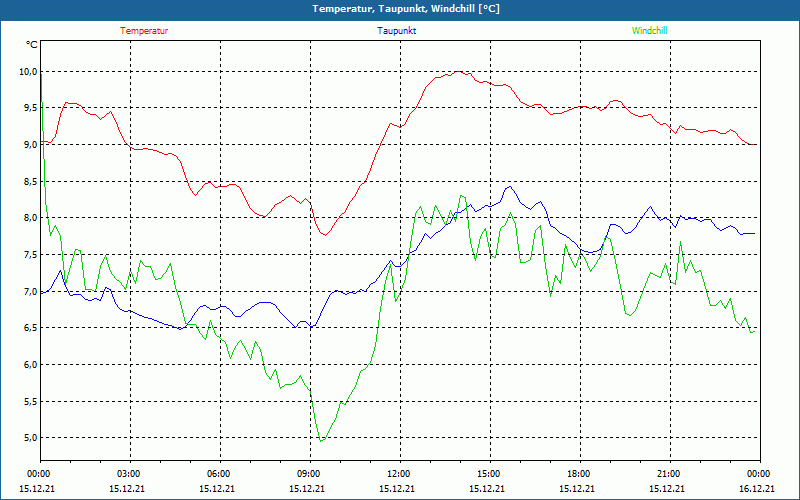Viewport: 800px width, 500px height.
Task: Click the 5,0 y-axis value
Action: [31, 438]
